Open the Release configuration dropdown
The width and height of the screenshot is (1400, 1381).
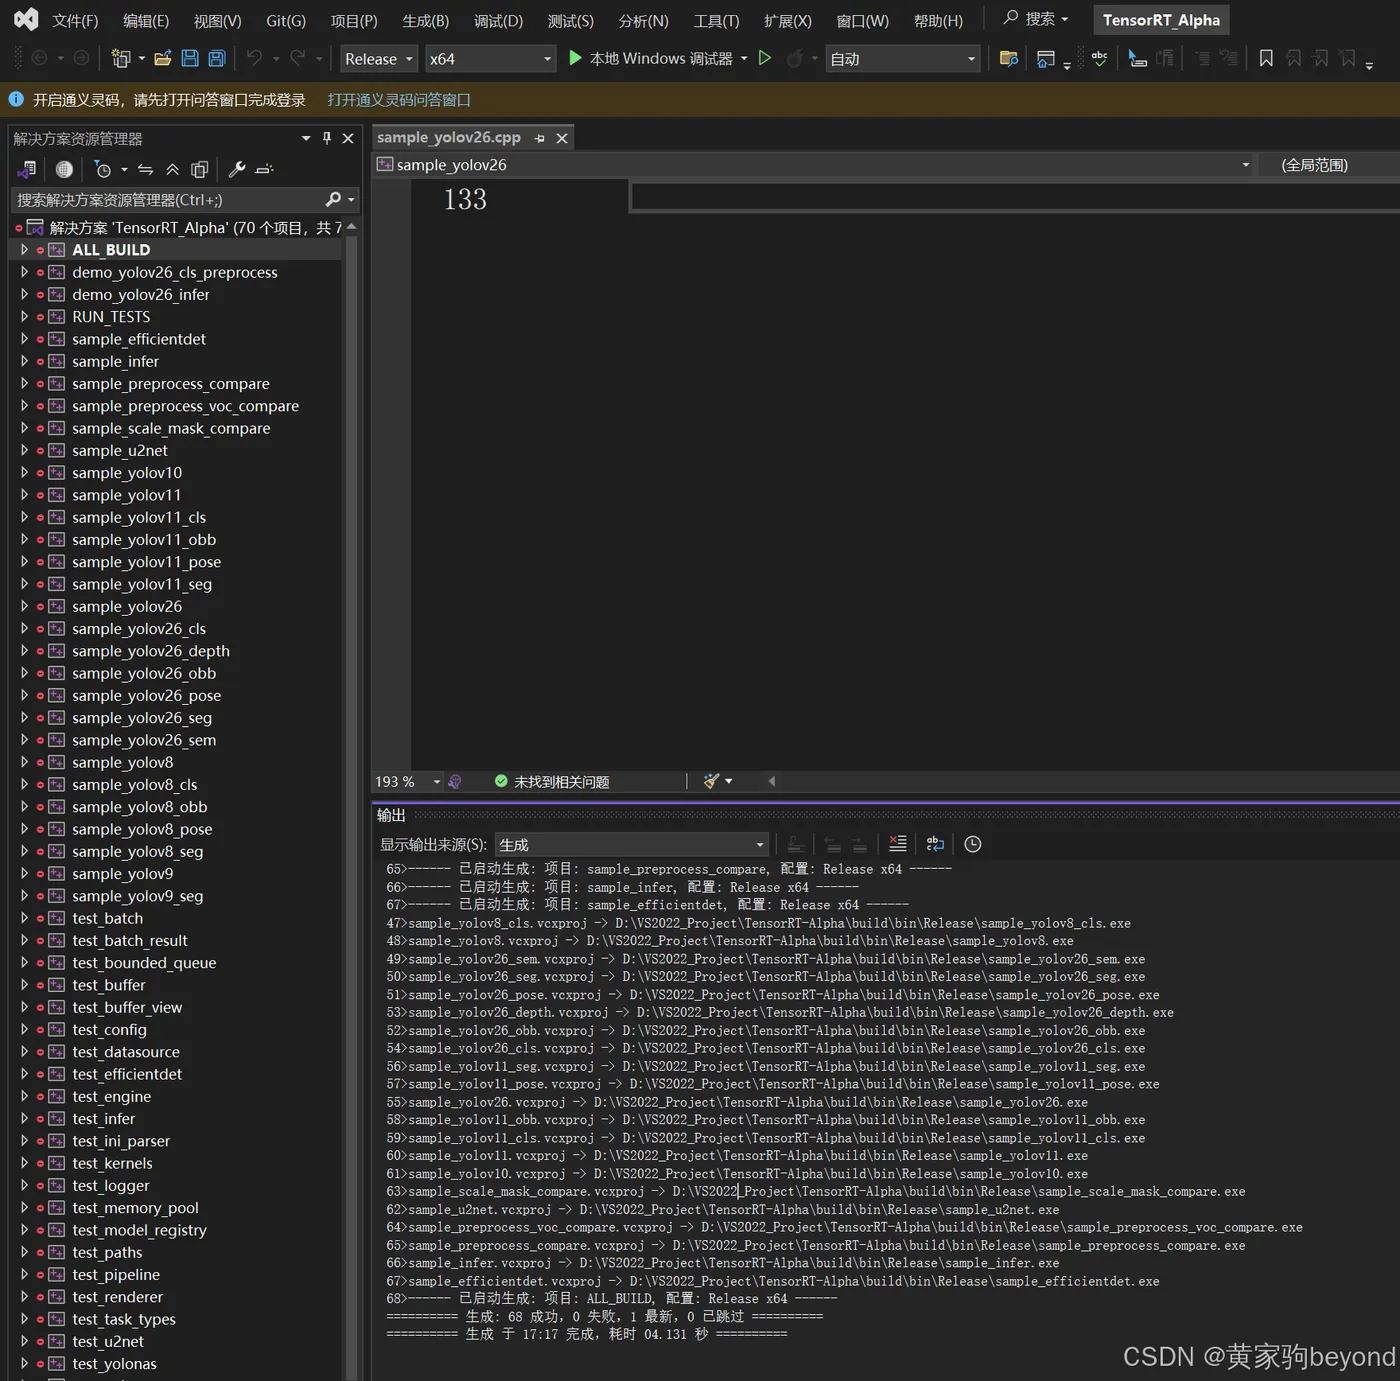point(379,59)
